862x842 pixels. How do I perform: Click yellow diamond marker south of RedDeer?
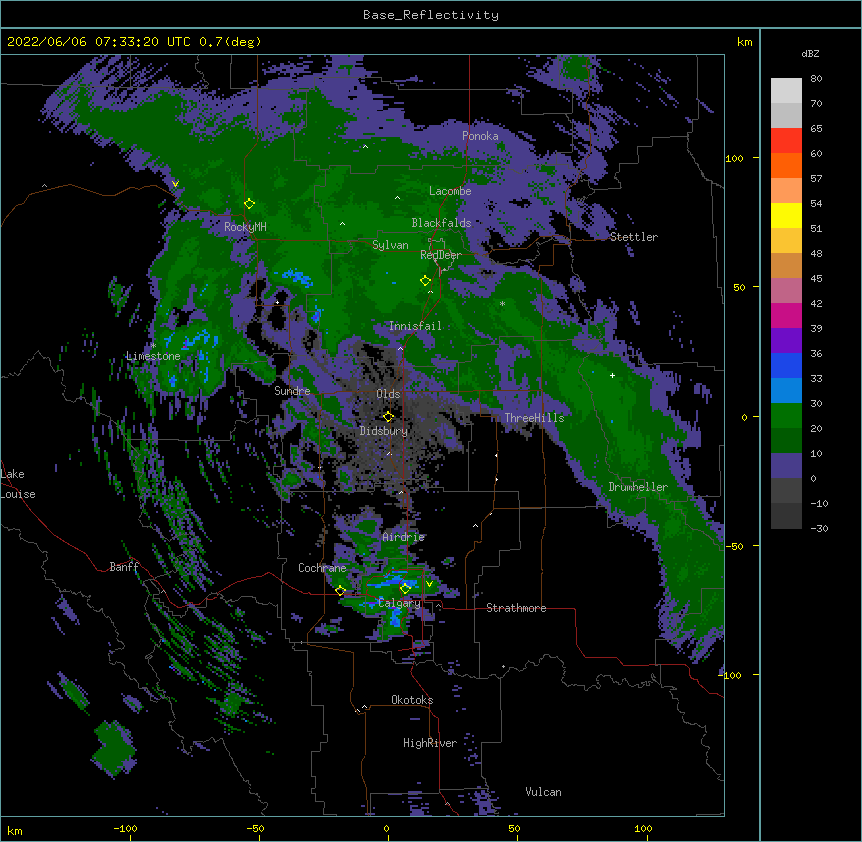(x=426, y=281)
